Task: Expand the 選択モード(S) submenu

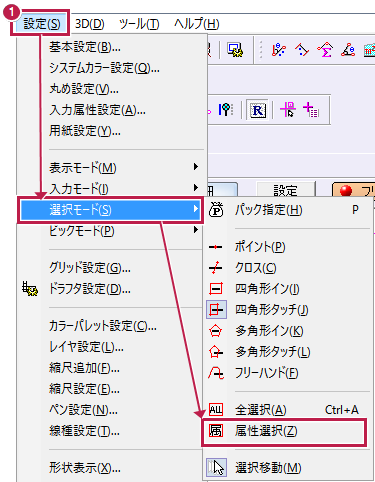Action: point(110,210)
